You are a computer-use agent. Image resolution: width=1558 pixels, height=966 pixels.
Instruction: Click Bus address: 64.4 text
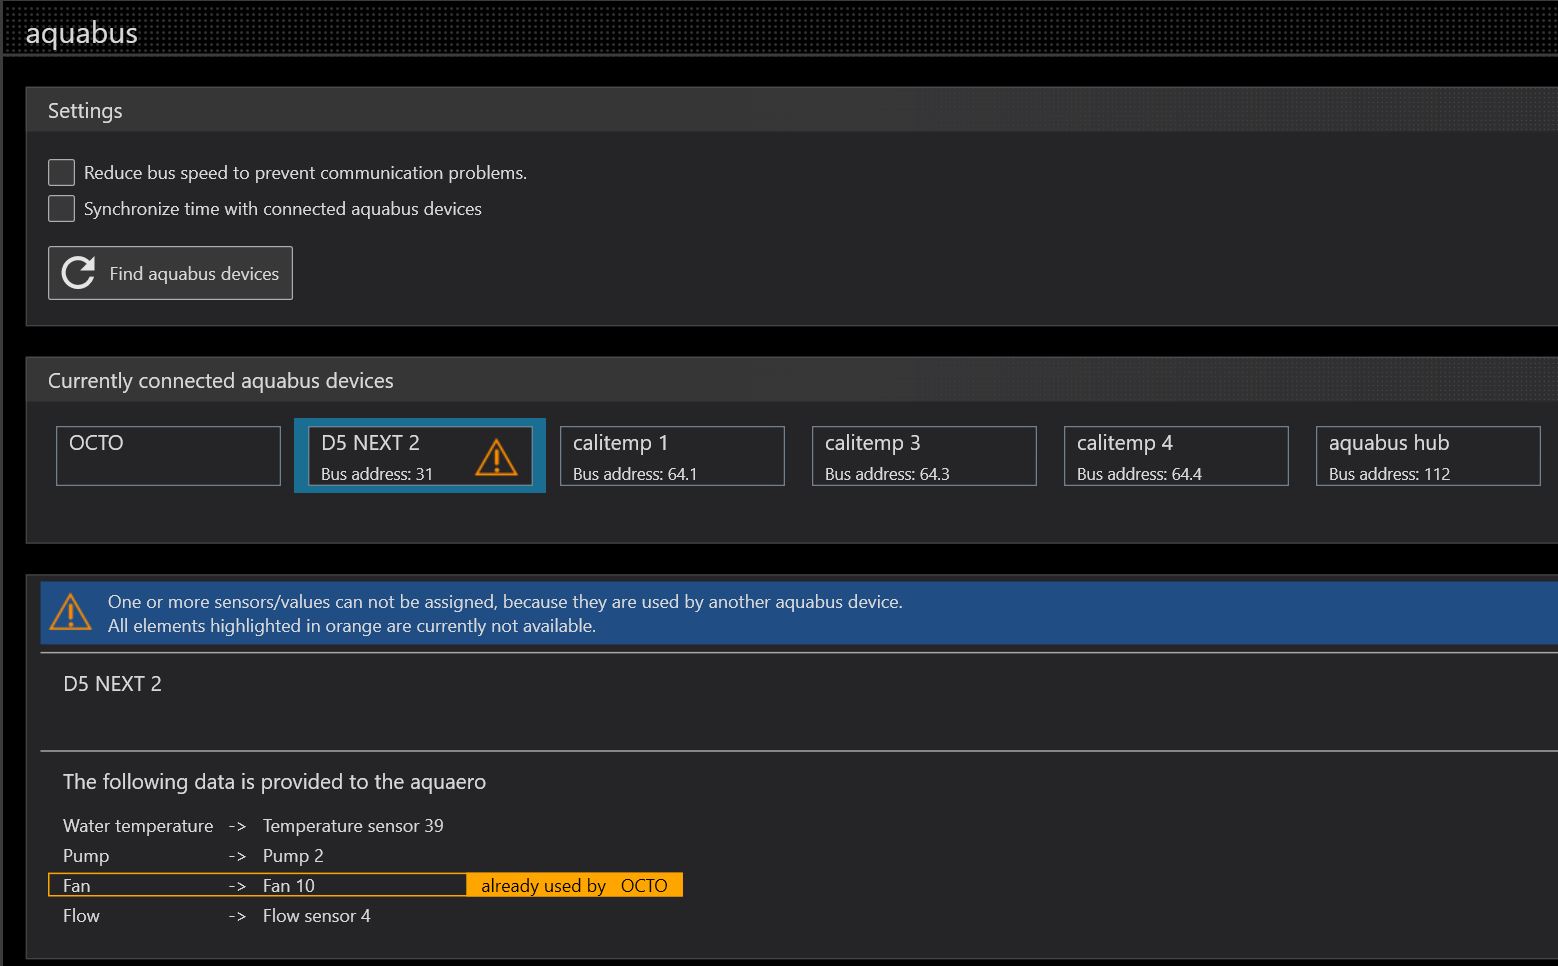1139,474
